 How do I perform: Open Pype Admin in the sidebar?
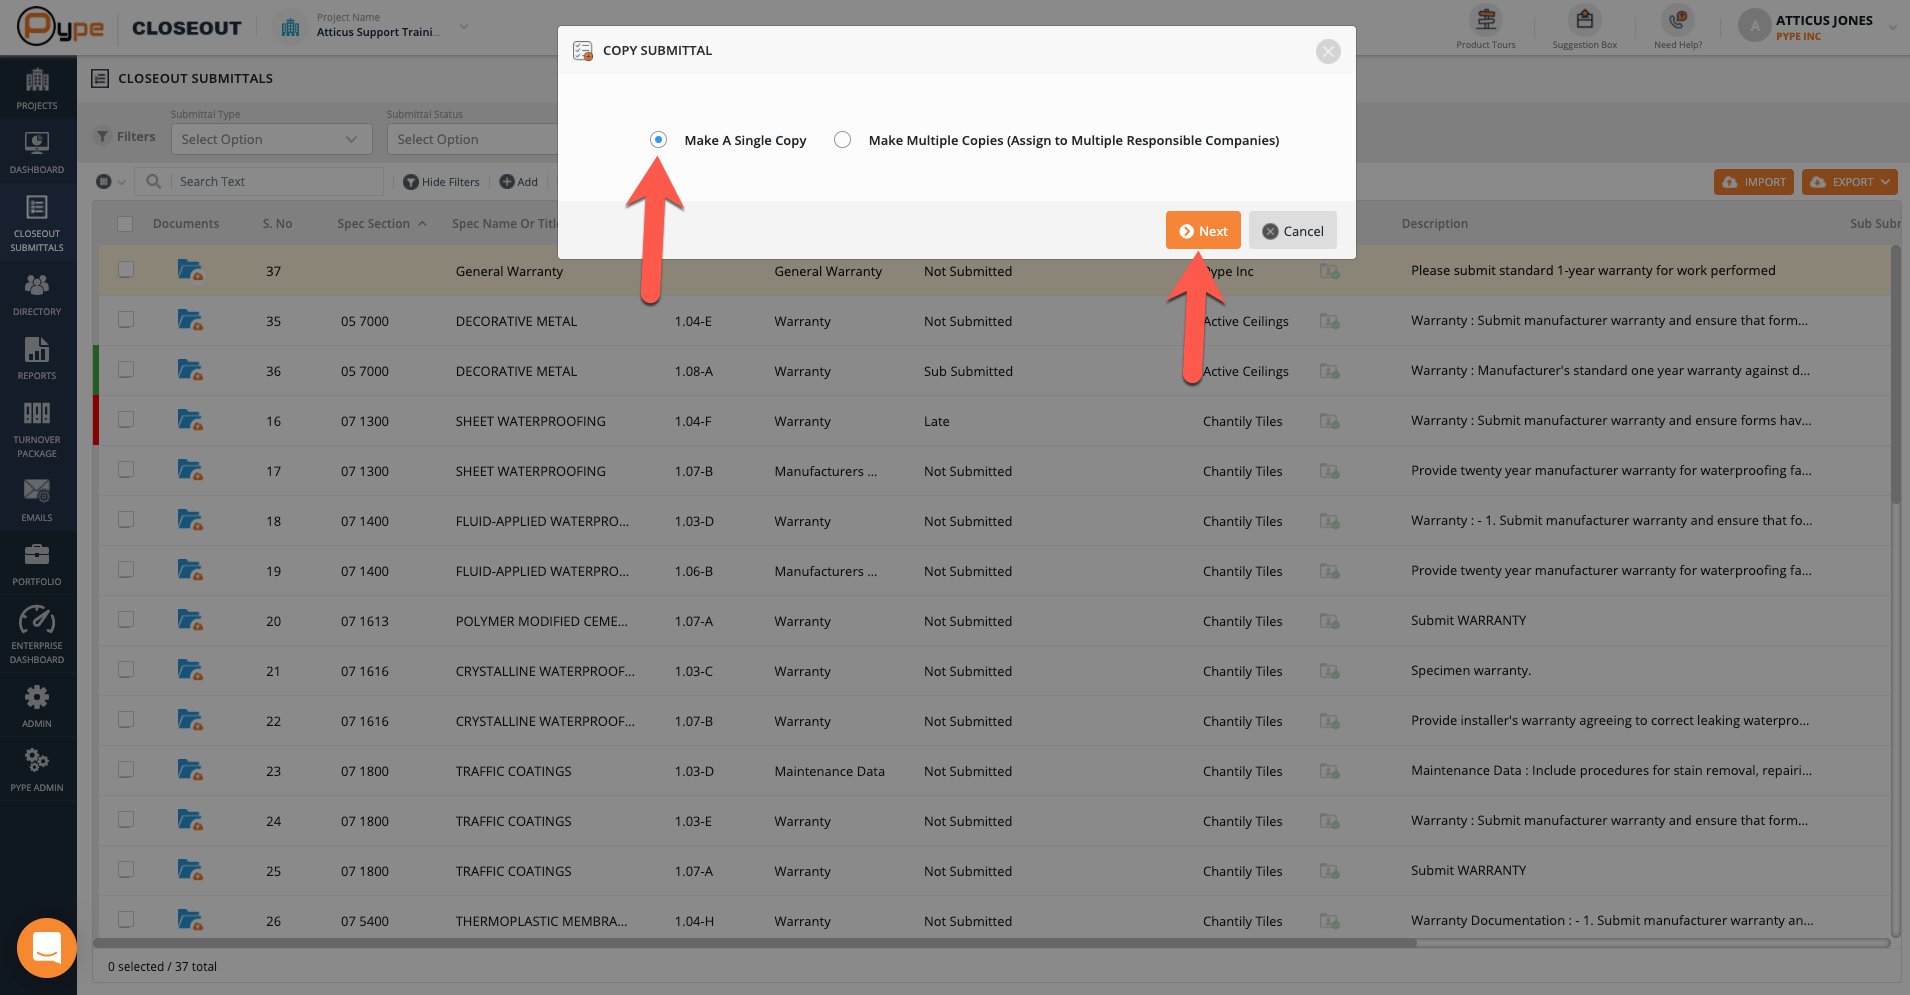pyautogui.click(x=37, y=771)
